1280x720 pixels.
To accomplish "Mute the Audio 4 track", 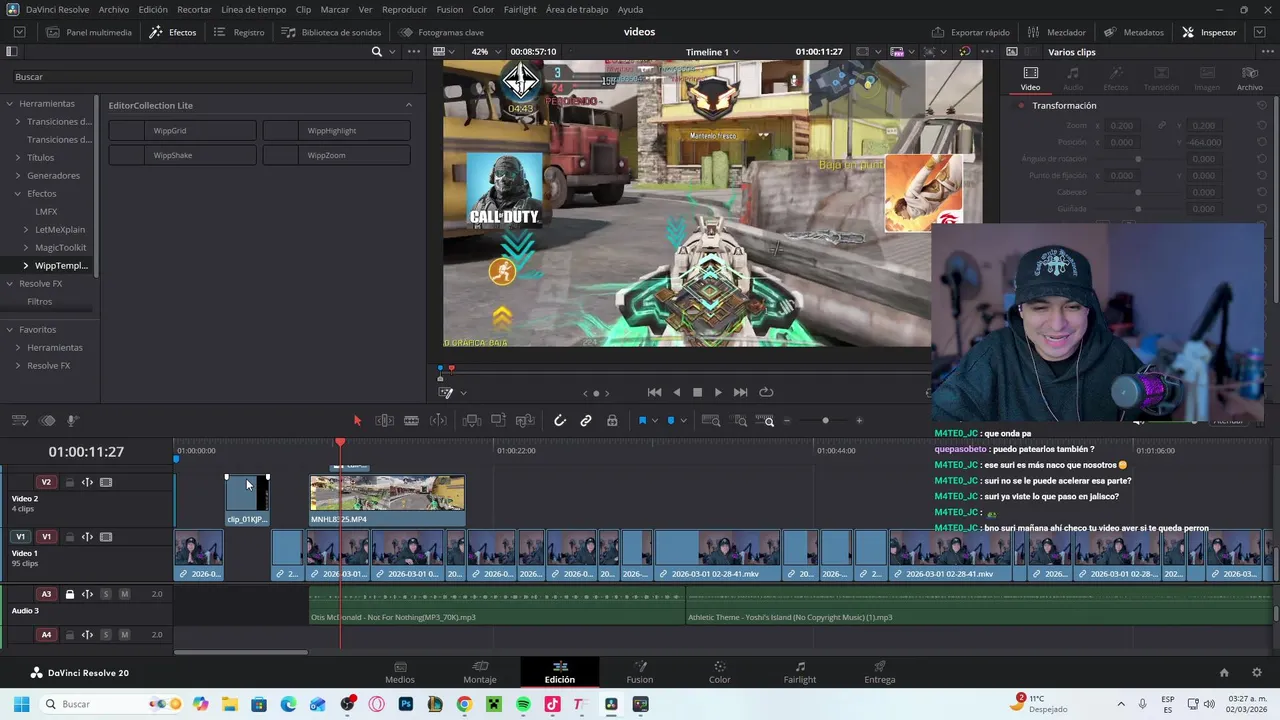I will click(124, 635).
